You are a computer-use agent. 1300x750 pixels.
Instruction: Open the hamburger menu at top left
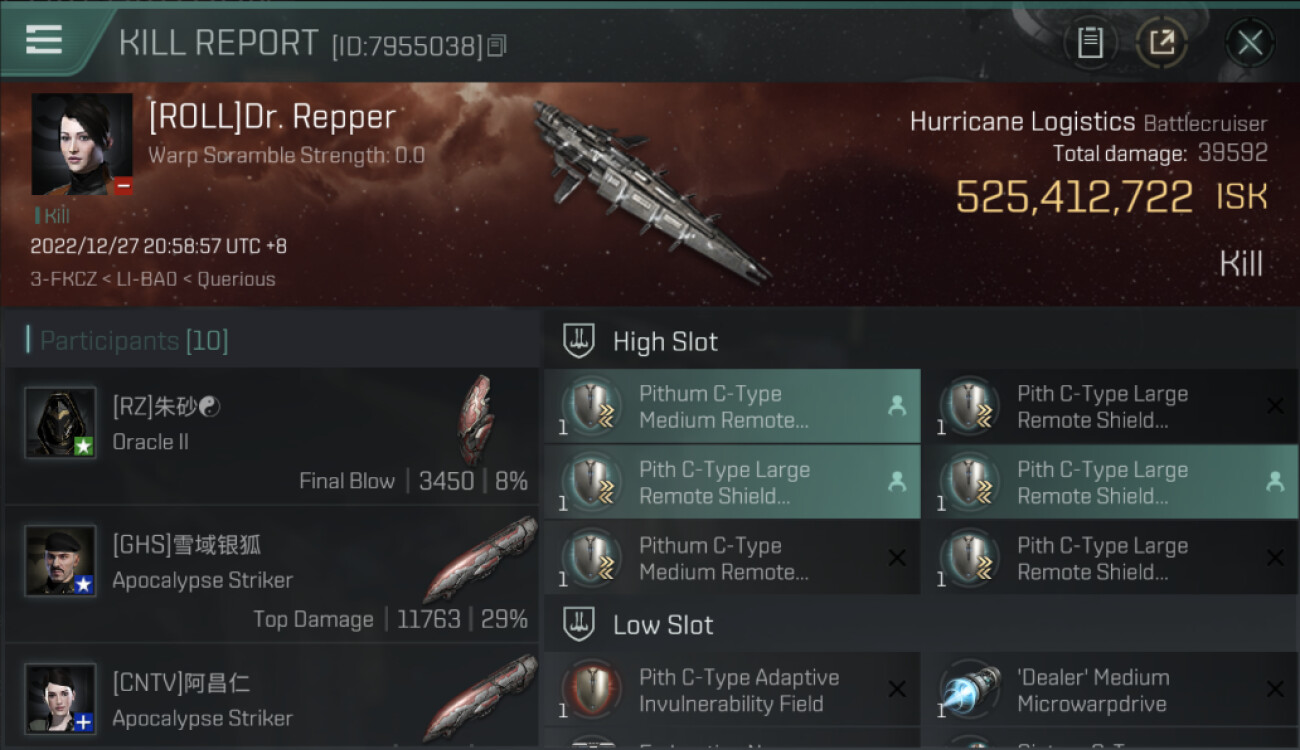pyautogui.click(x=44, y=40)
